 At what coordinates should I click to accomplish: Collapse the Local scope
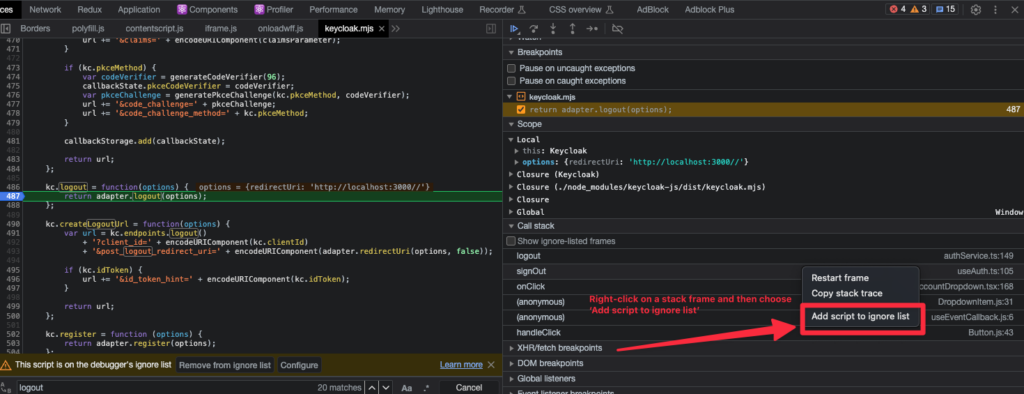pos(511,139)
